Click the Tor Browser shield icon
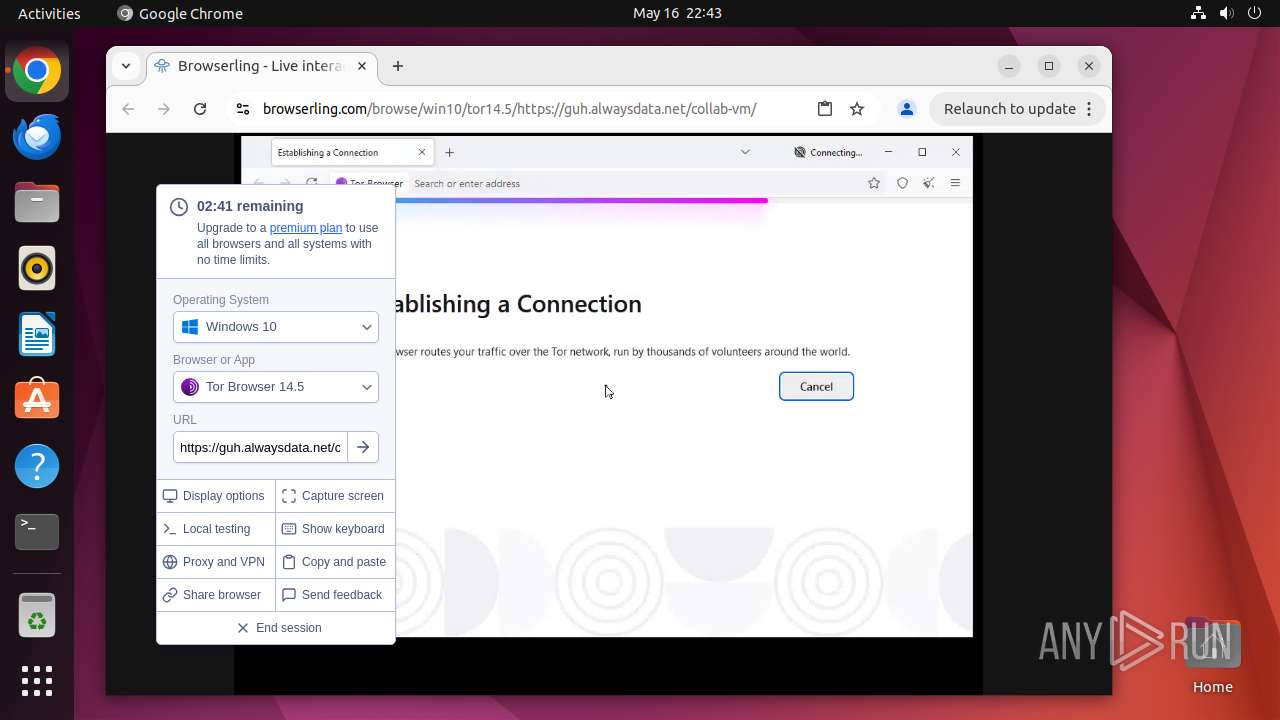 coord(902,183)
